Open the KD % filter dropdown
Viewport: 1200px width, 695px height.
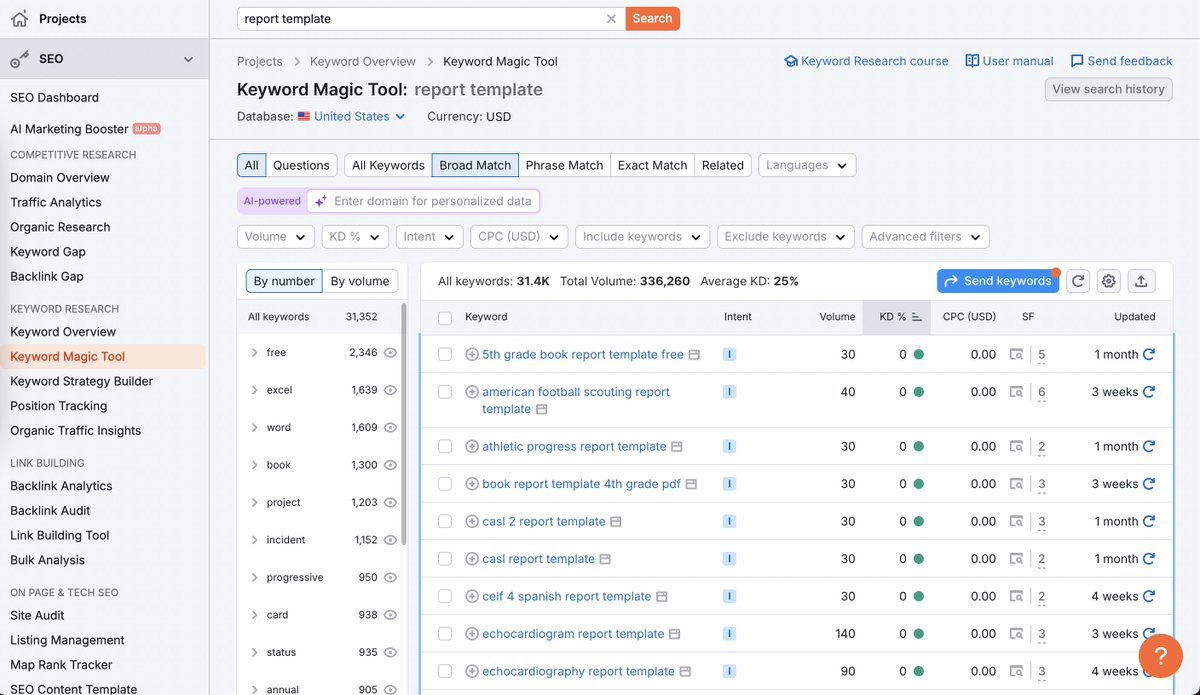coord(355,237)
